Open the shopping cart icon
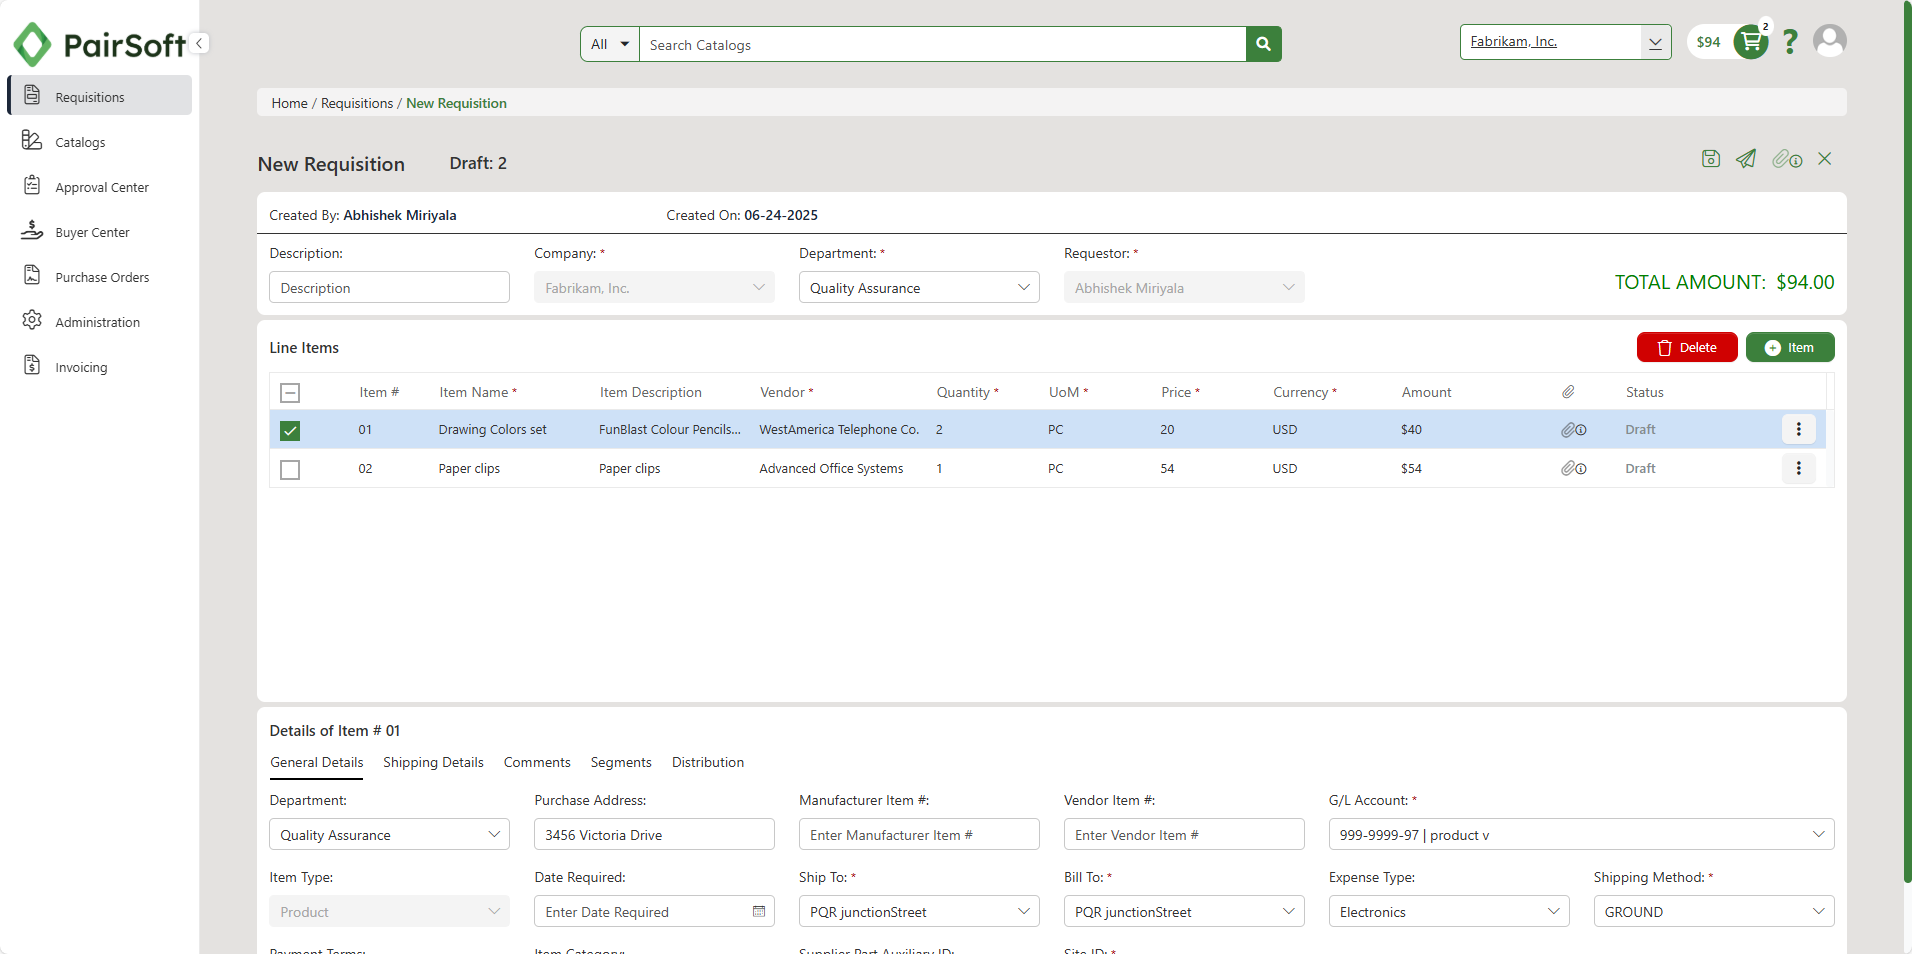 [1751, 42]
